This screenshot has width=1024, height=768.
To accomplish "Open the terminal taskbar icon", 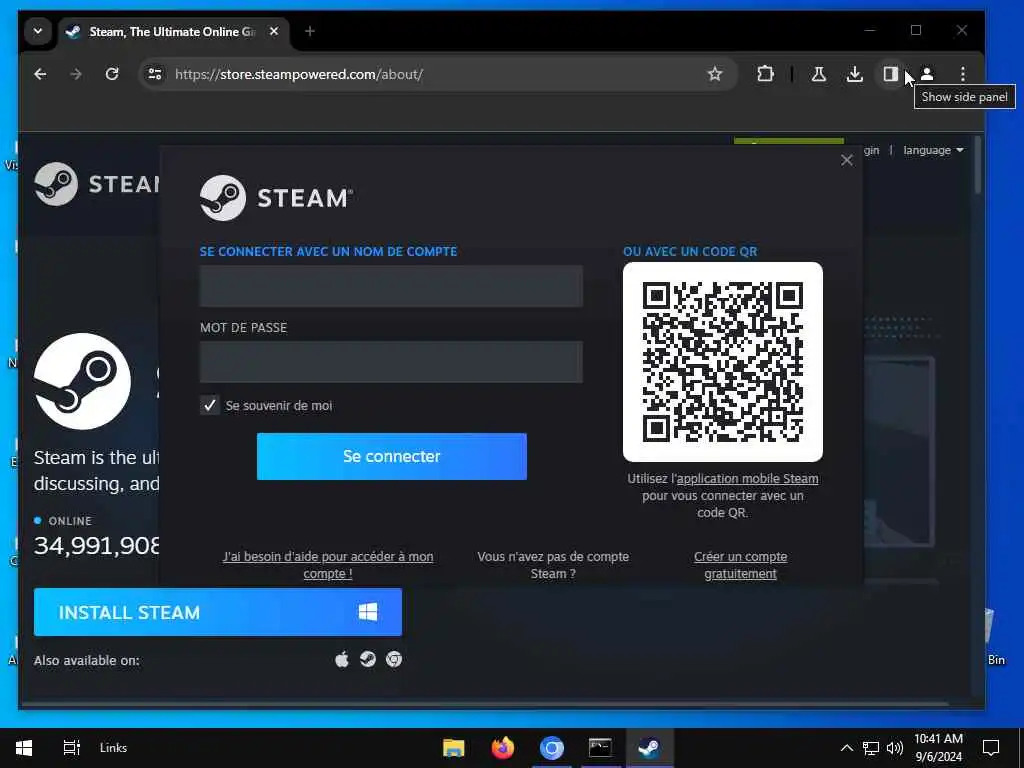I will coord(600,748).
